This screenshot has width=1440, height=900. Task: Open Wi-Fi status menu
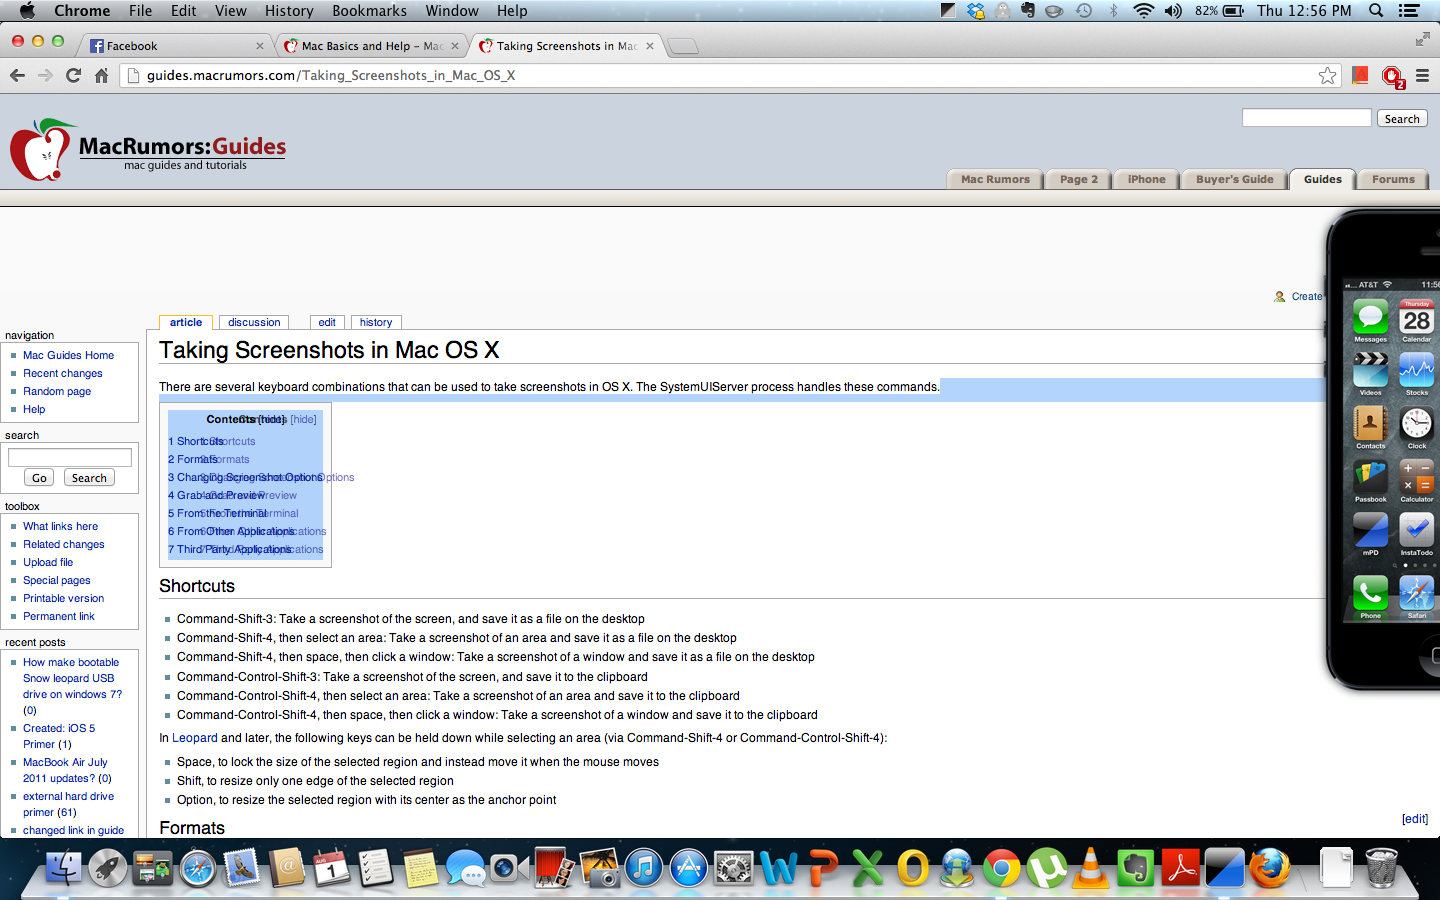click(1143, 10)
